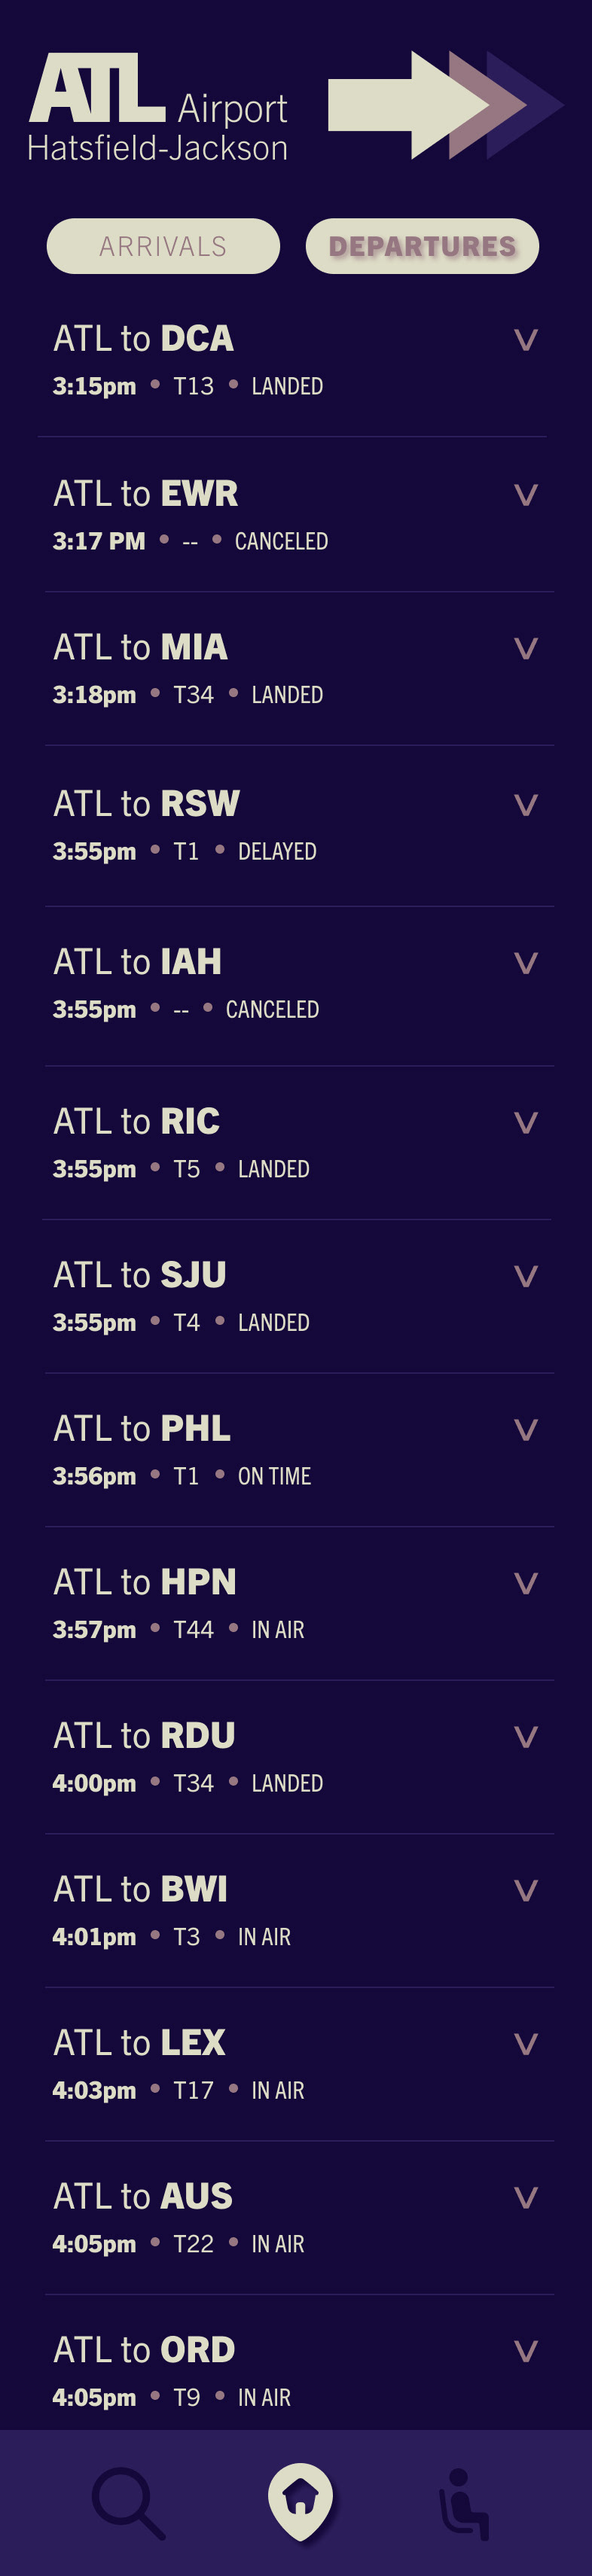Expand the ATL to MIA chevron
Image resolution: width=592 pixels, height=2576 pixels.
point(526,648)
